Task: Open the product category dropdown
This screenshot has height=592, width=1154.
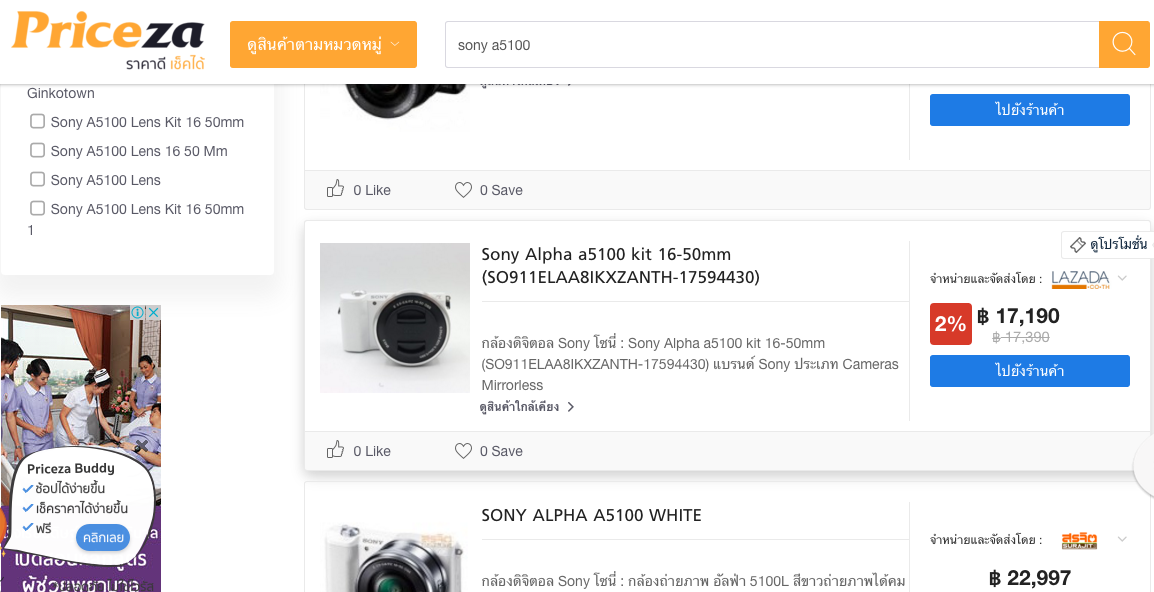Action: (x=323, y=44)
